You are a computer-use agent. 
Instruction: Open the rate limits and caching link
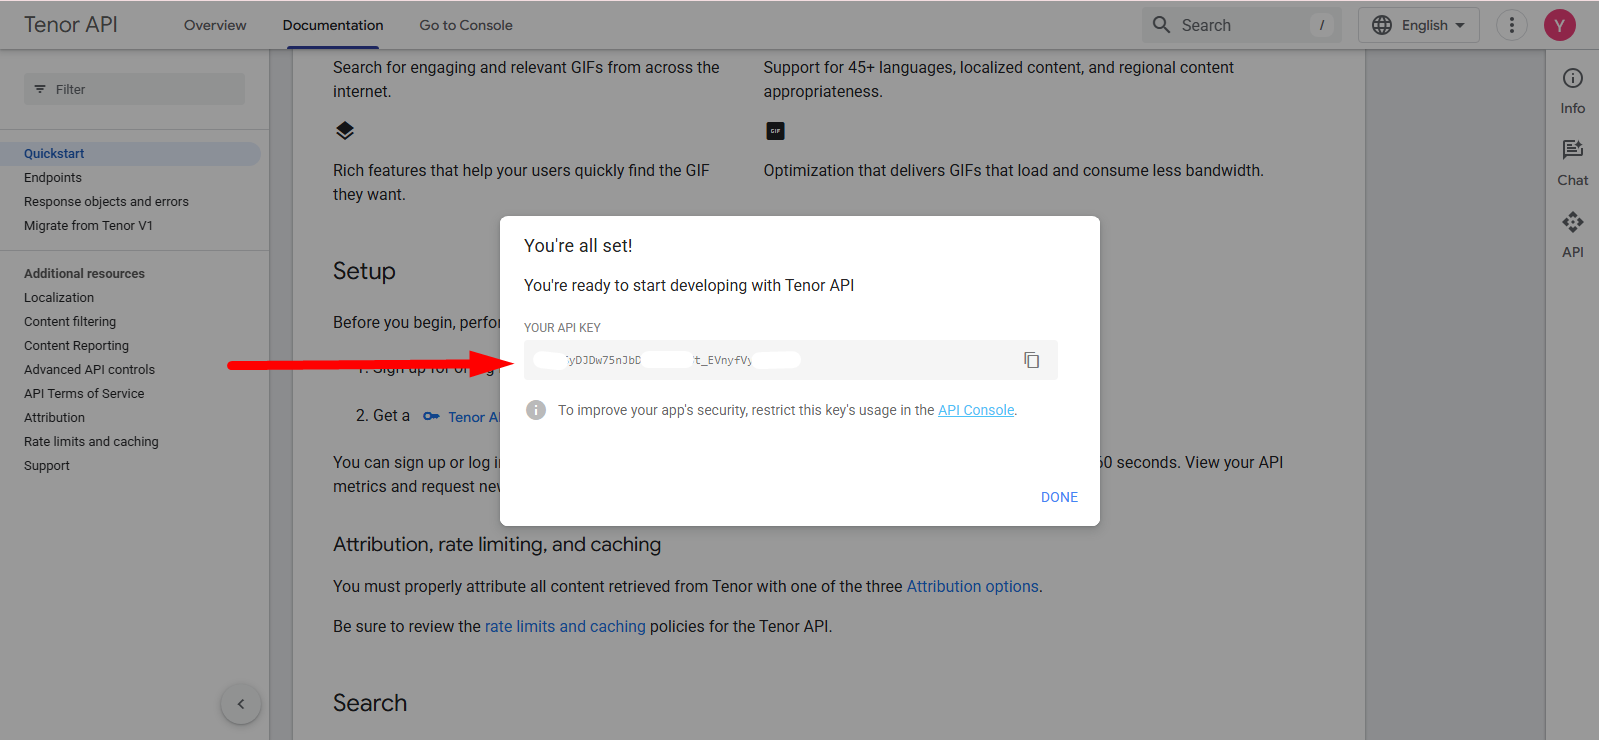pyautogui.click(x=565, y=626)
